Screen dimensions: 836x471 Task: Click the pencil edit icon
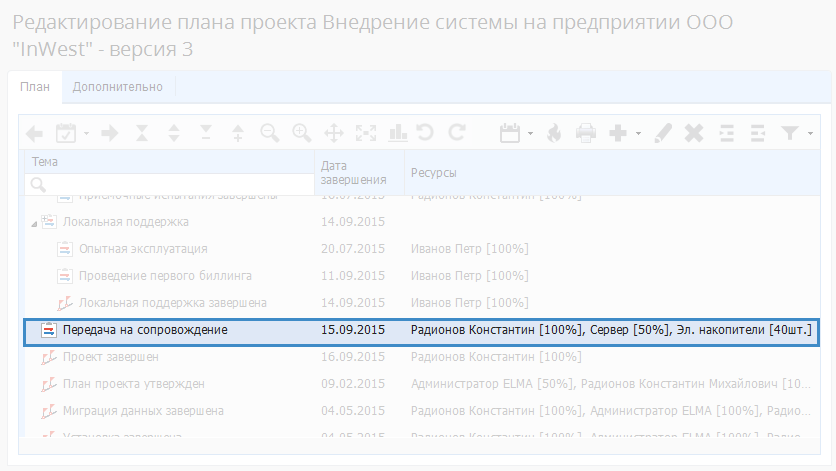[x=663, y=132]
